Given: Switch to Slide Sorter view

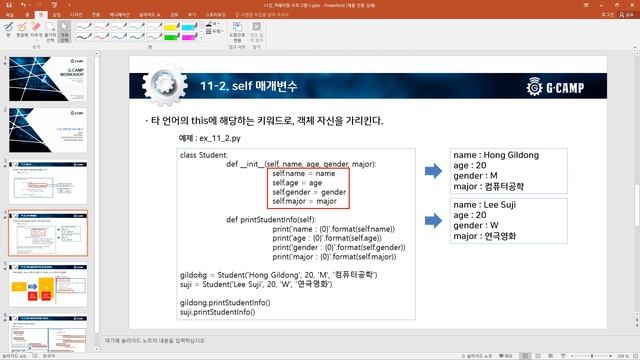Looking at the screenshot, I should point(538,356).
